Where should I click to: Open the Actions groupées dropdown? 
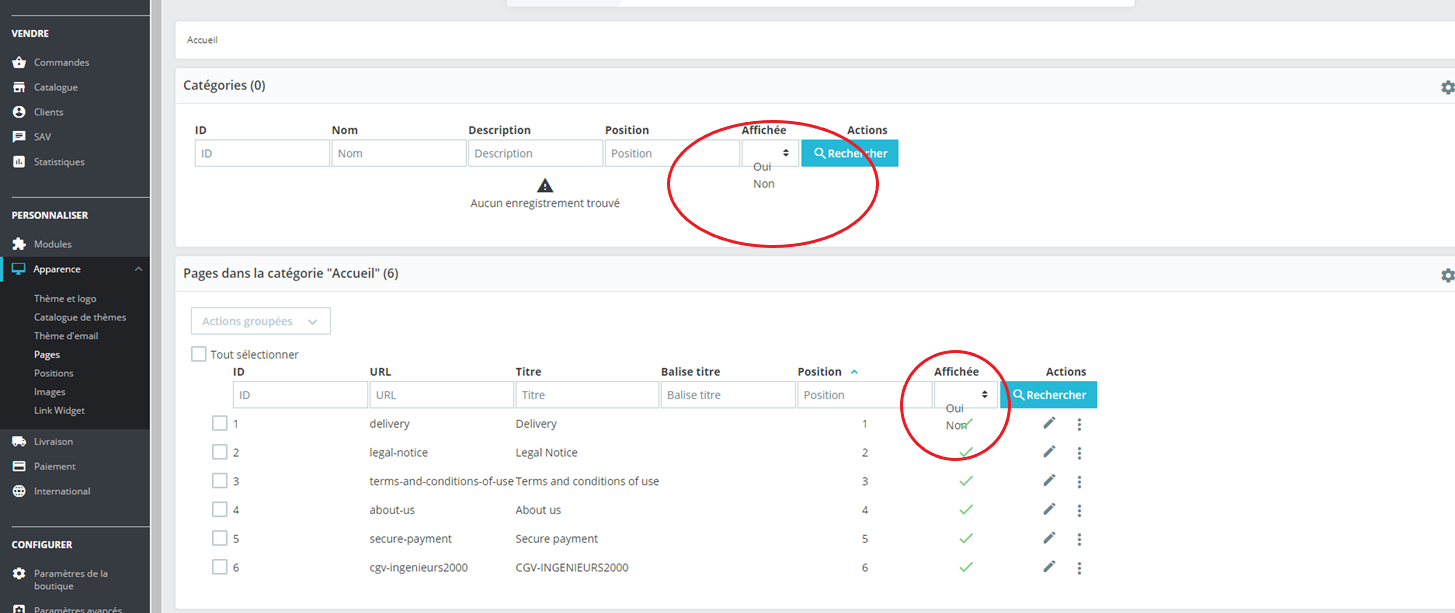(260, 321)
